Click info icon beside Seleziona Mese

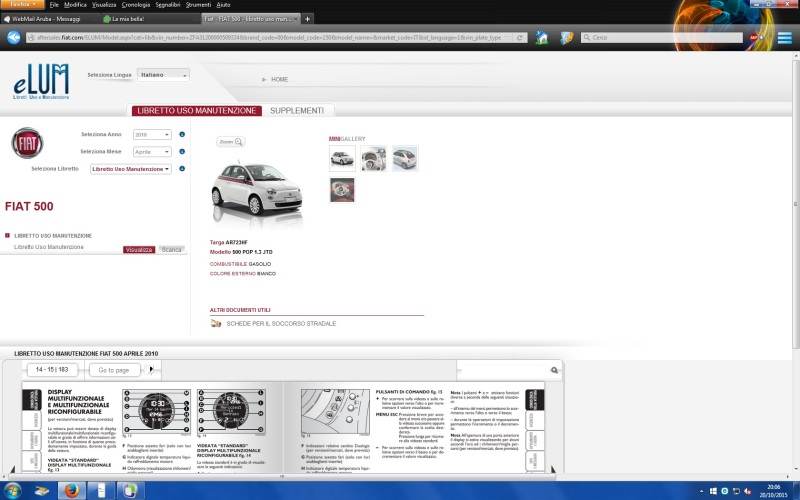pos(182,152)
